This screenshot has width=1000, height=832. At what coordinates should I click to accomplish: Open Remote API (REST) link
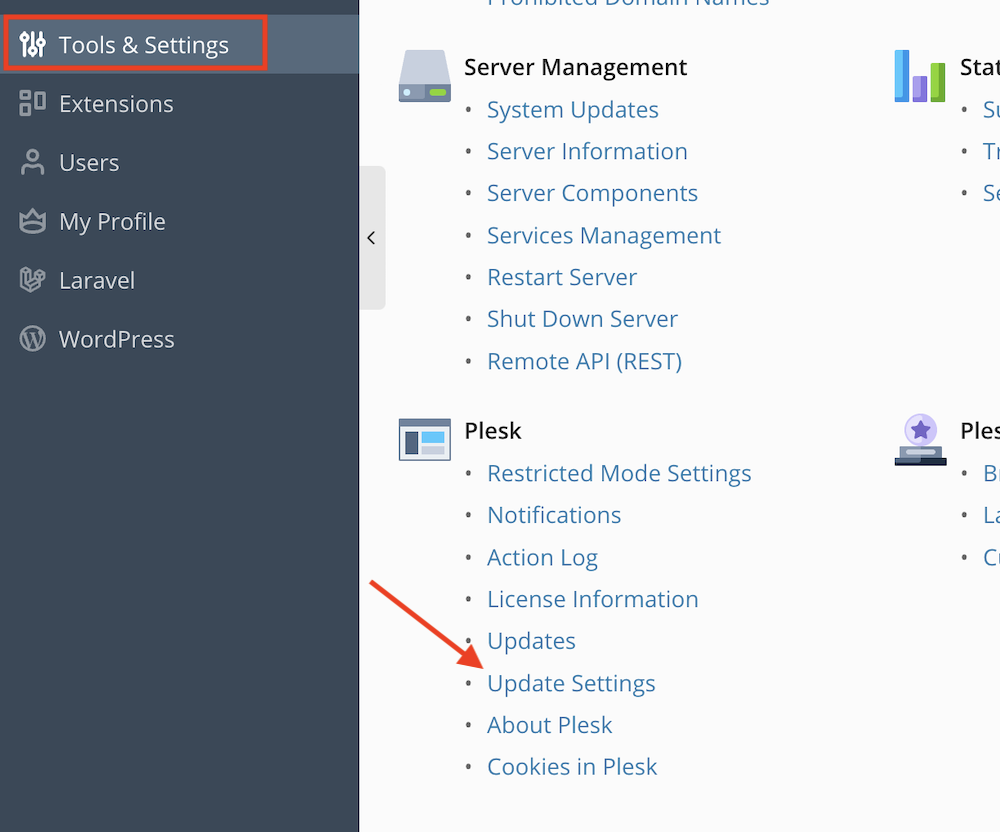point(584,362)
